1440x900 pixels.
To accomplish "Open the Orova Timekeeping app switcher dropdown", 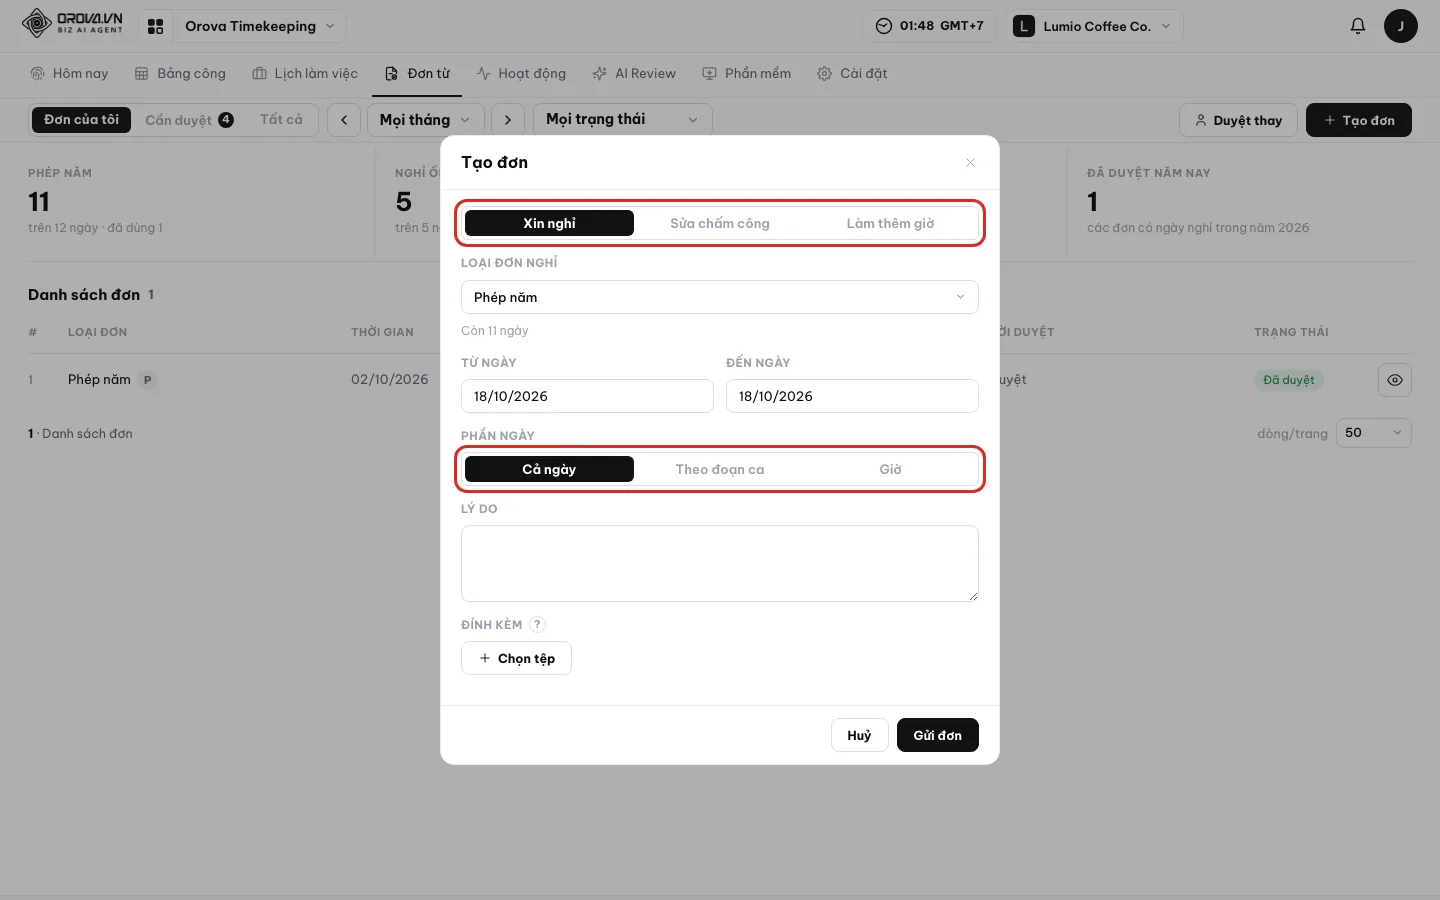I will point(259,26).
